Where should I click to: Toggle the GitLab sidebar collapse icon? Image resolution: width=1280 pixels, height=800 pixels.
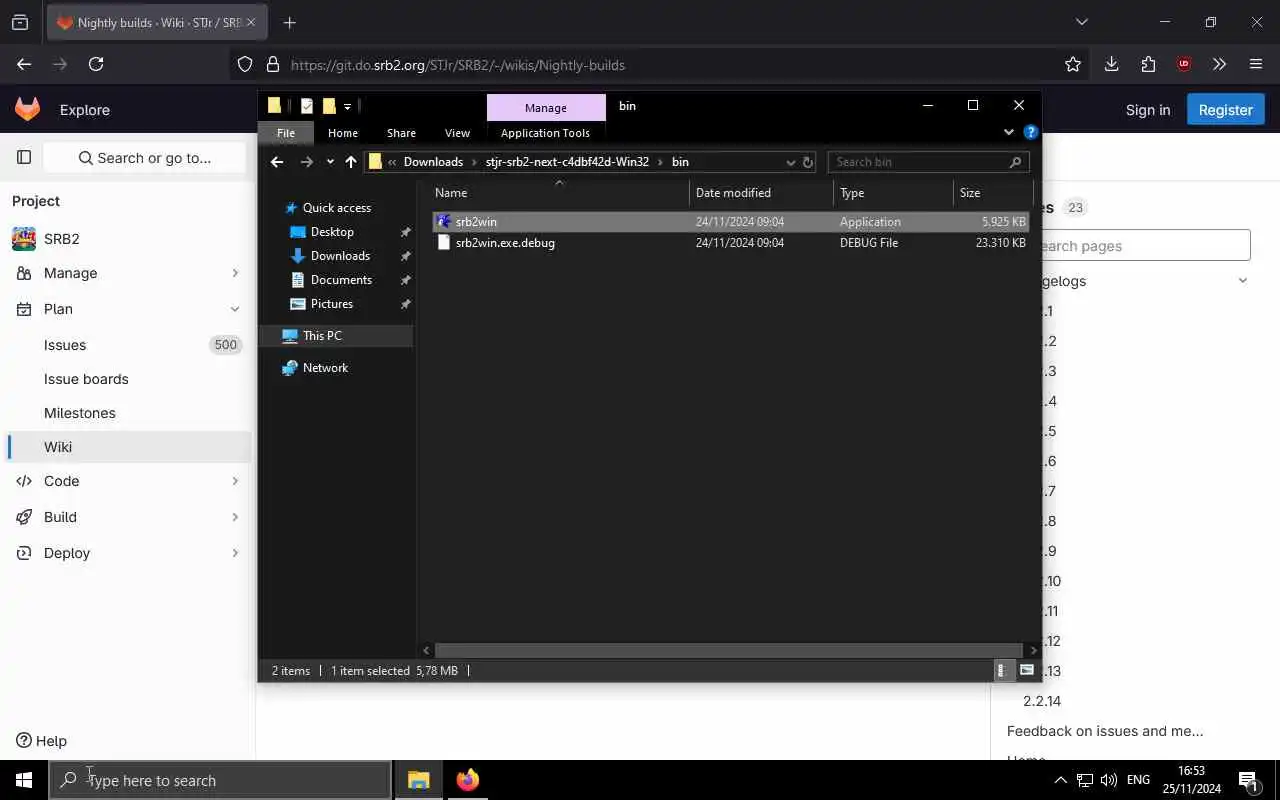(x=24, y=157)
